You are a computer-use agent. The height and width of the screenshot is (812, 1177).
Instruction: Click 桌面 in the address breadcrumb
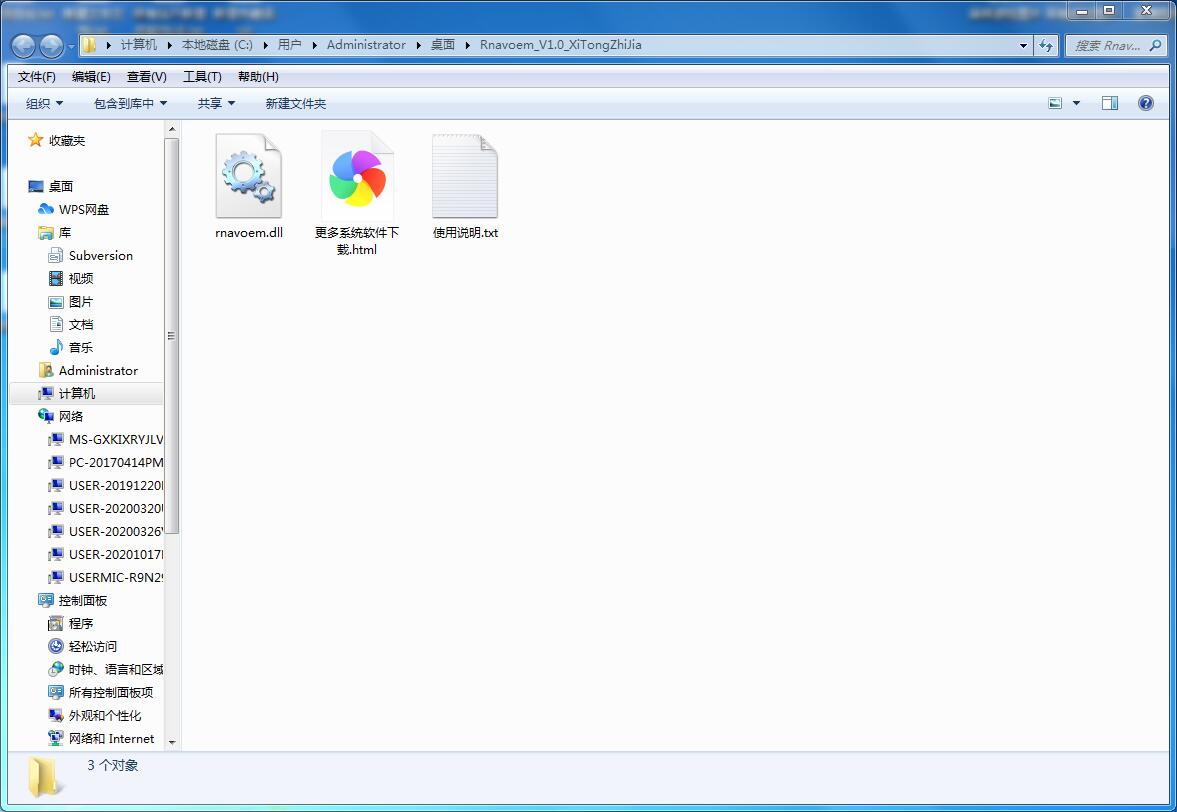click(x=443, y=45)
